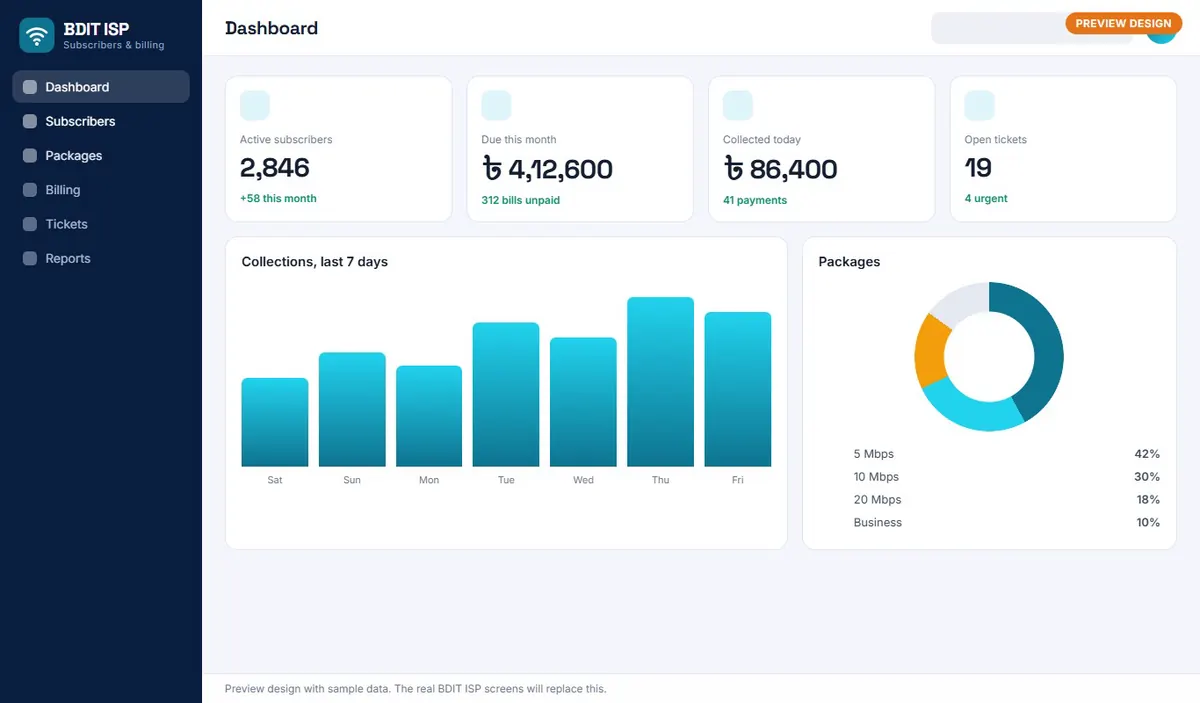Click the sidebar icon next to Tickets

(x=30, y=224)
